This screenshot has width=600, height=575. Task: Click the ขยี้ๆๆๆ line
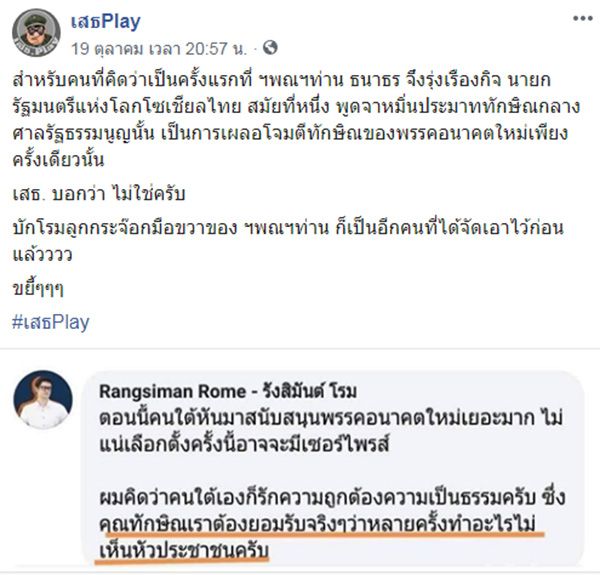tap(38, 289)
